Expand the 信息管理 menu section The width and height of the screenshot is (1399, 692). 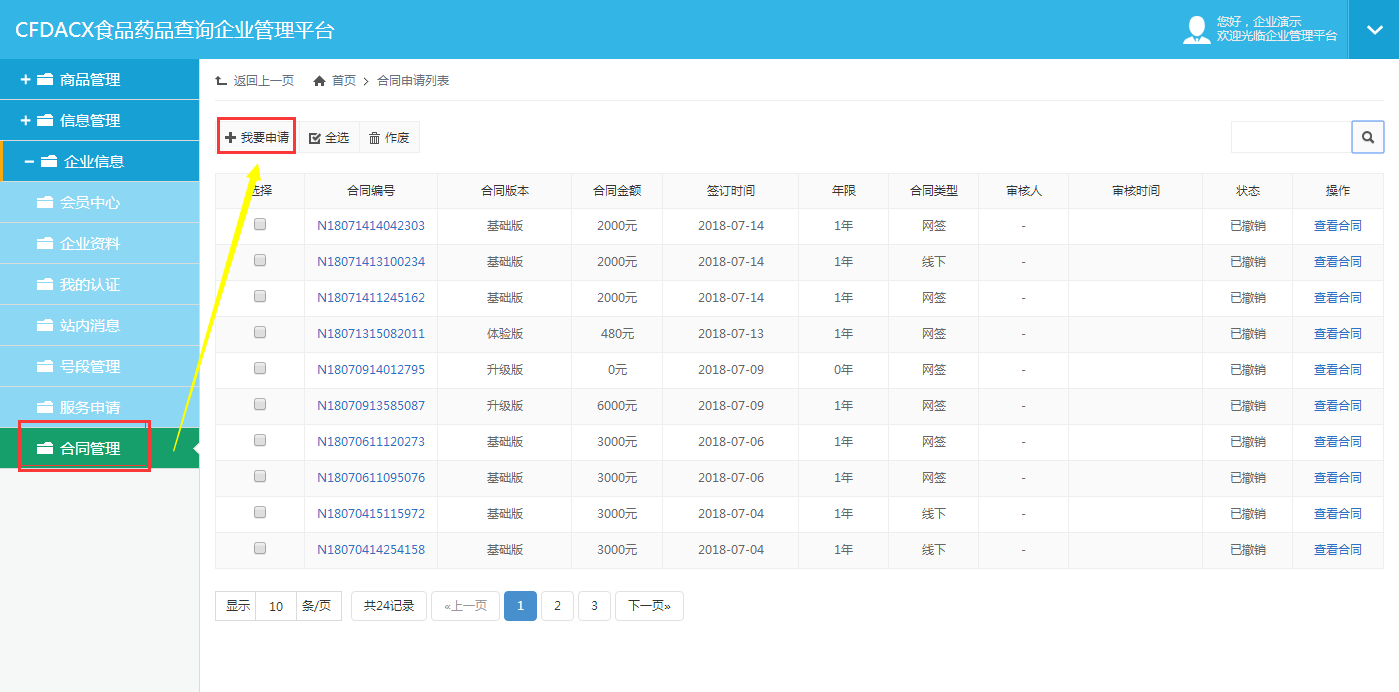pyautogui.click(x=99, y=120)
